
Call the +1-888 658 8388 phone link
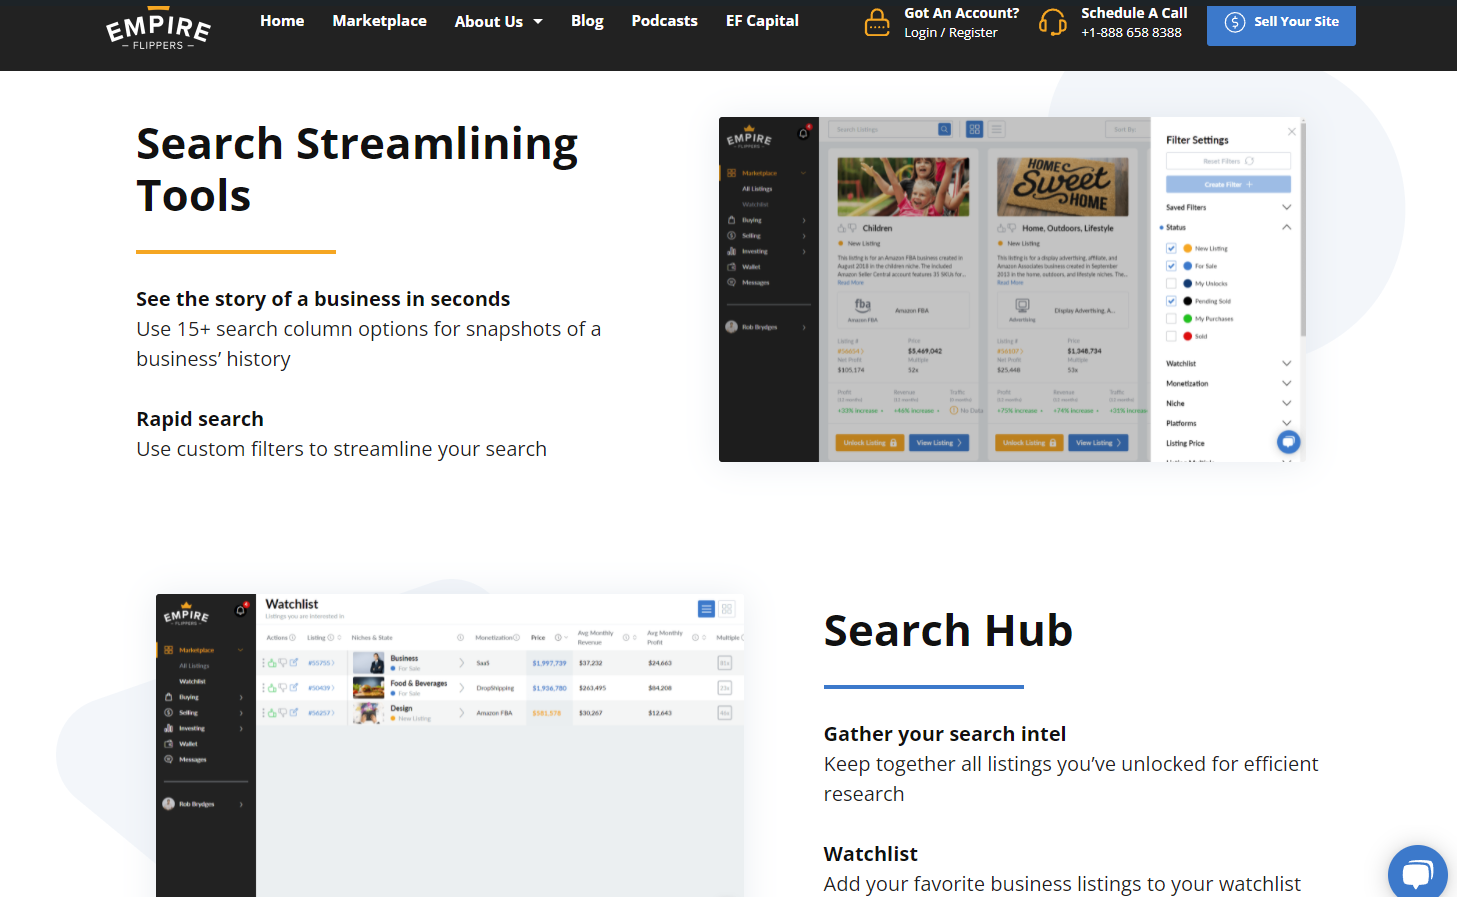pos(1131,32)
